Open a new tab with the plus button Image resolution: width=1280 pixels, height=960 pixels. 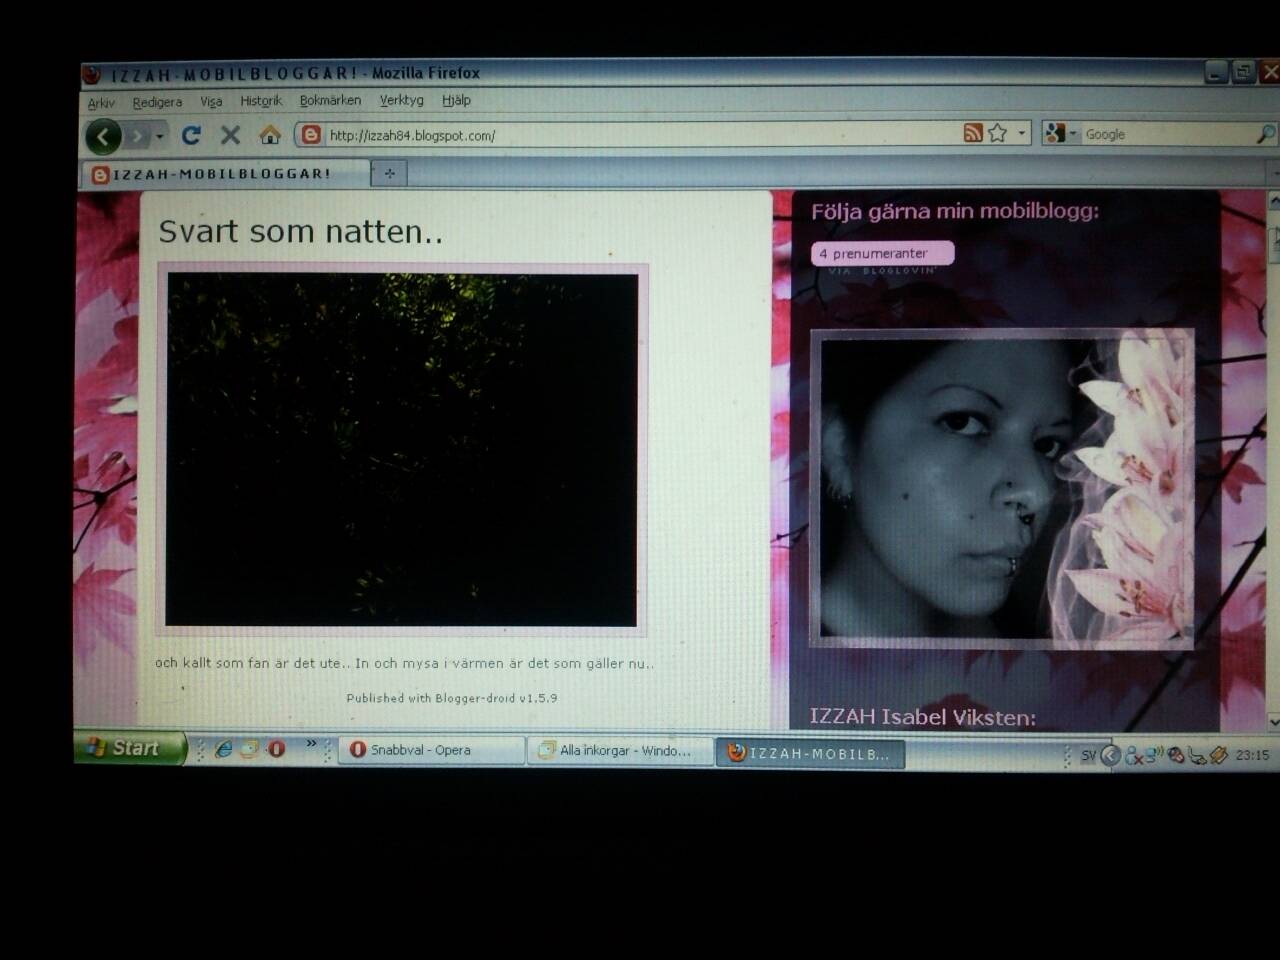[x=389, y=173]
